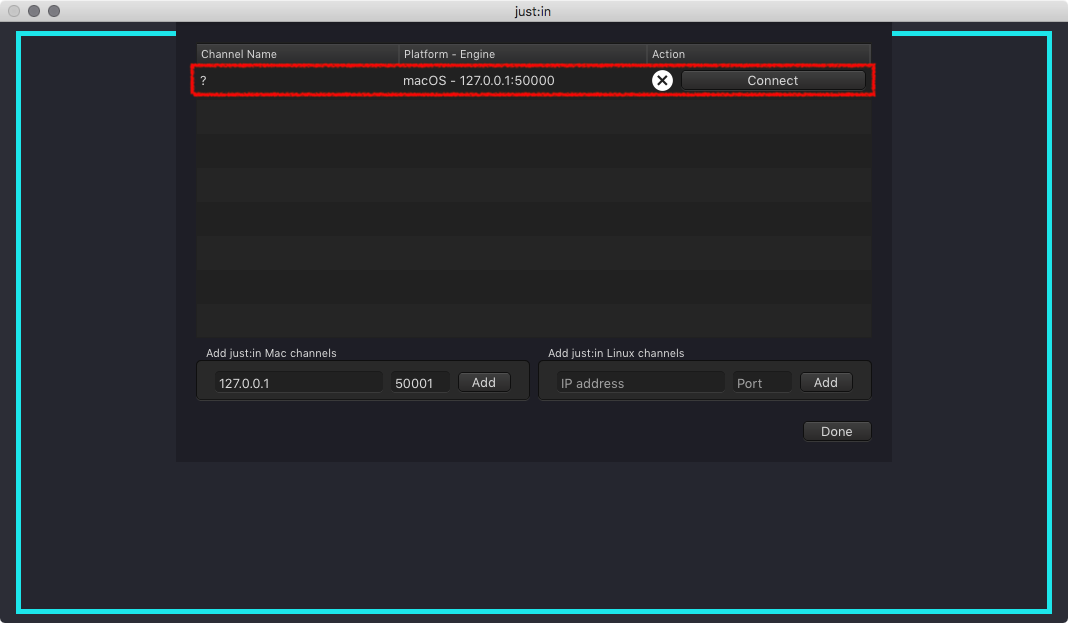The width and height of the screenshot is (1068, 623).
Task: Click the Linux Port field
Action: point(762,383)
